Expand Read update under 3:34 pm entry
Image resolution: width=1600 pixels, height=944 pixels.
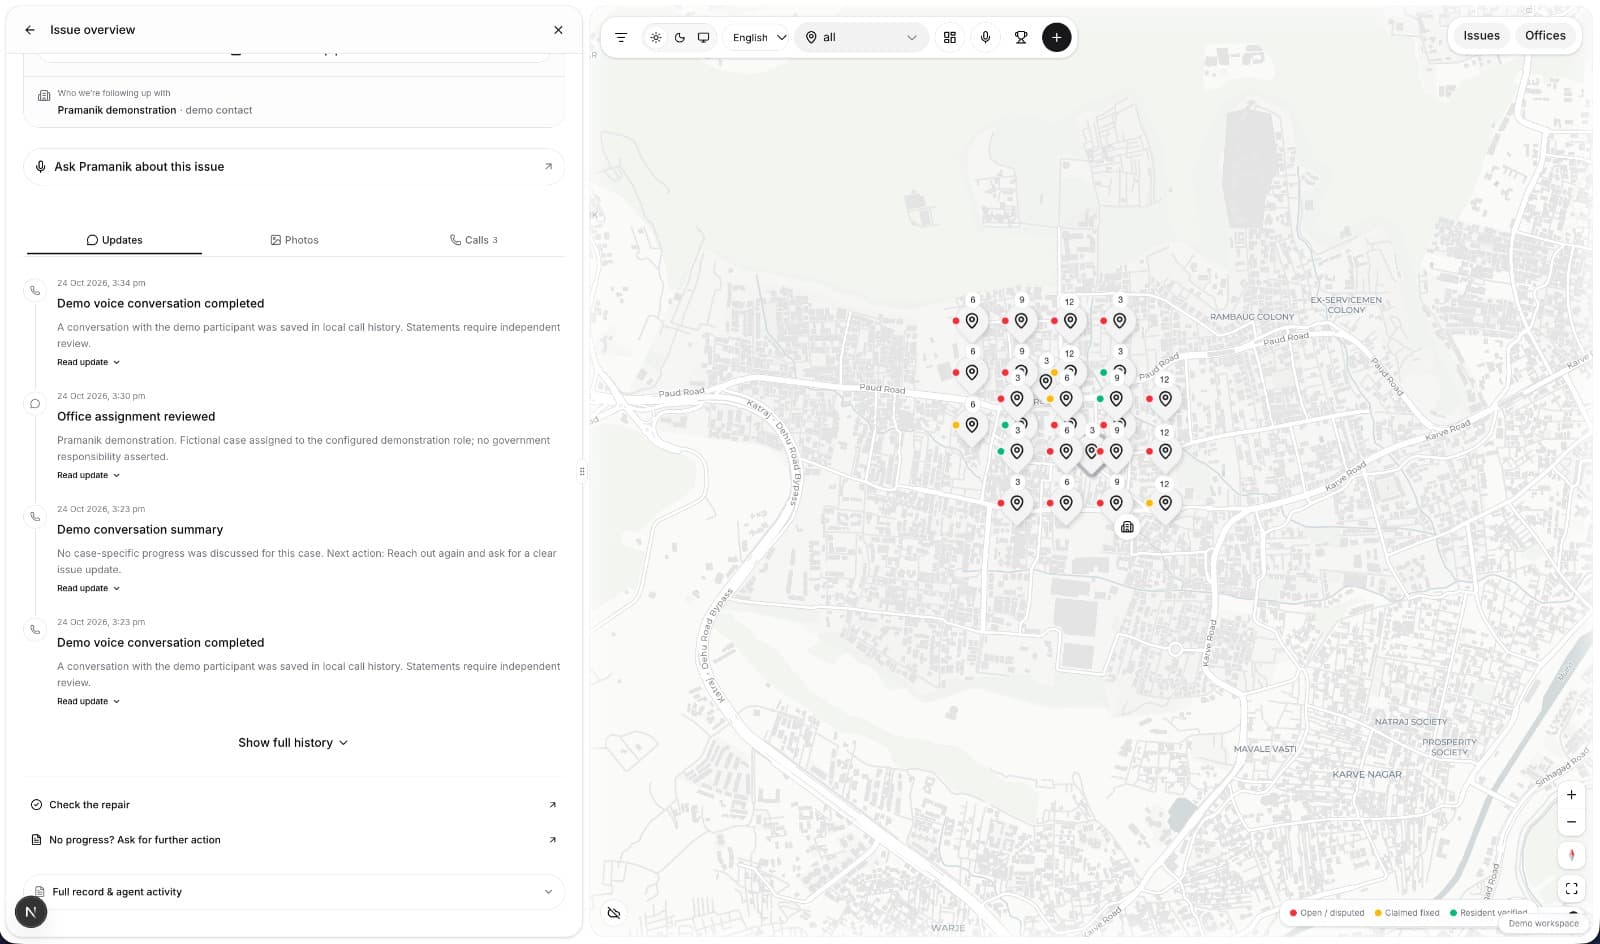88,362
